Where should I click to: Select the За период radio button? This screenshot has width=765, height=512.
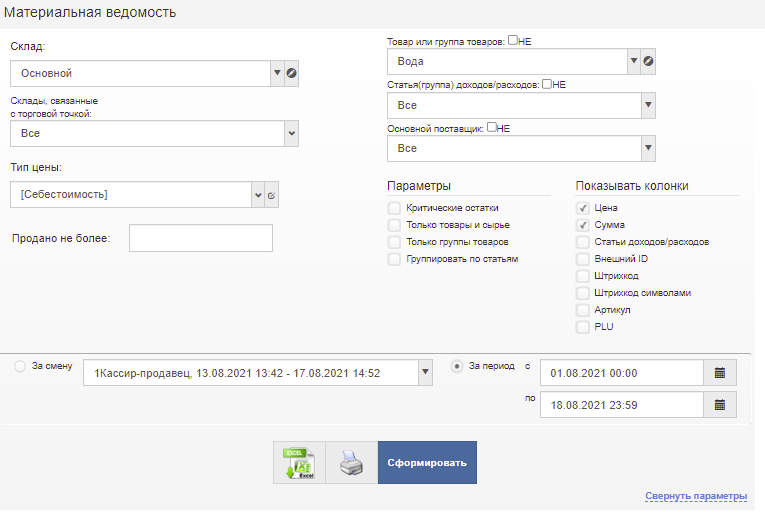pos(457,367)
